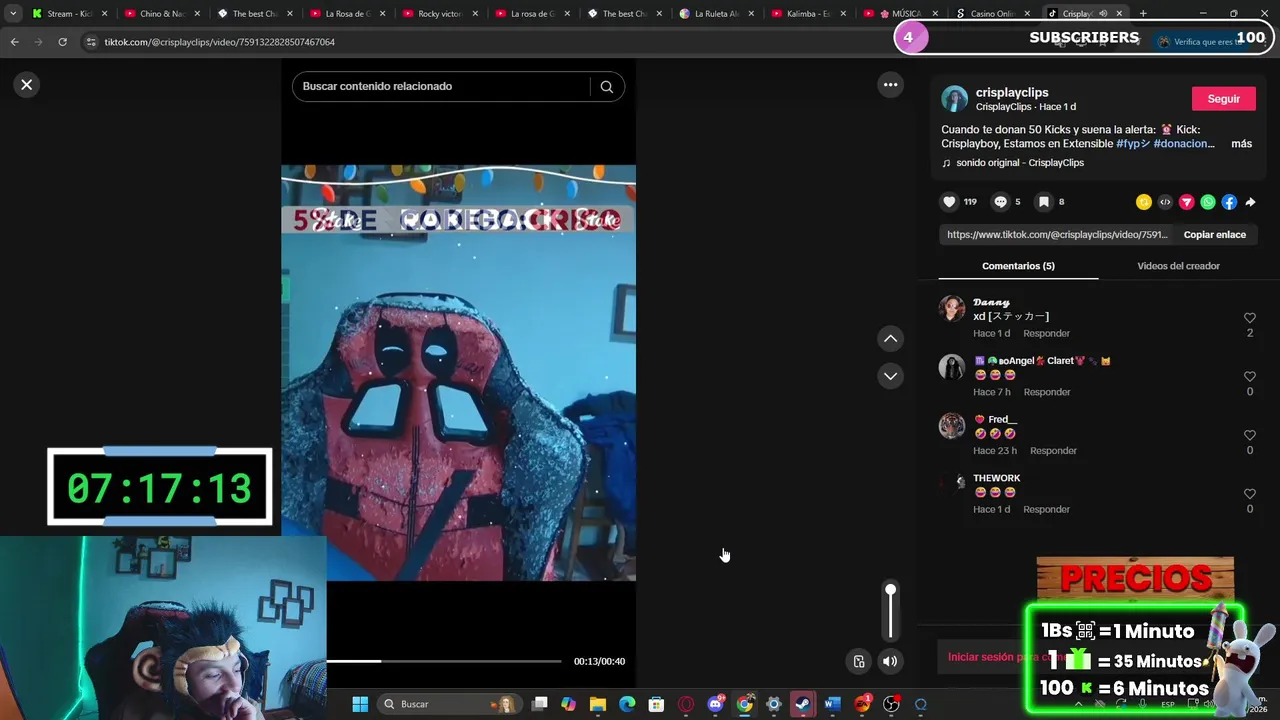
Task: Open the browser tab search dropdown
Action: point(13,14)
